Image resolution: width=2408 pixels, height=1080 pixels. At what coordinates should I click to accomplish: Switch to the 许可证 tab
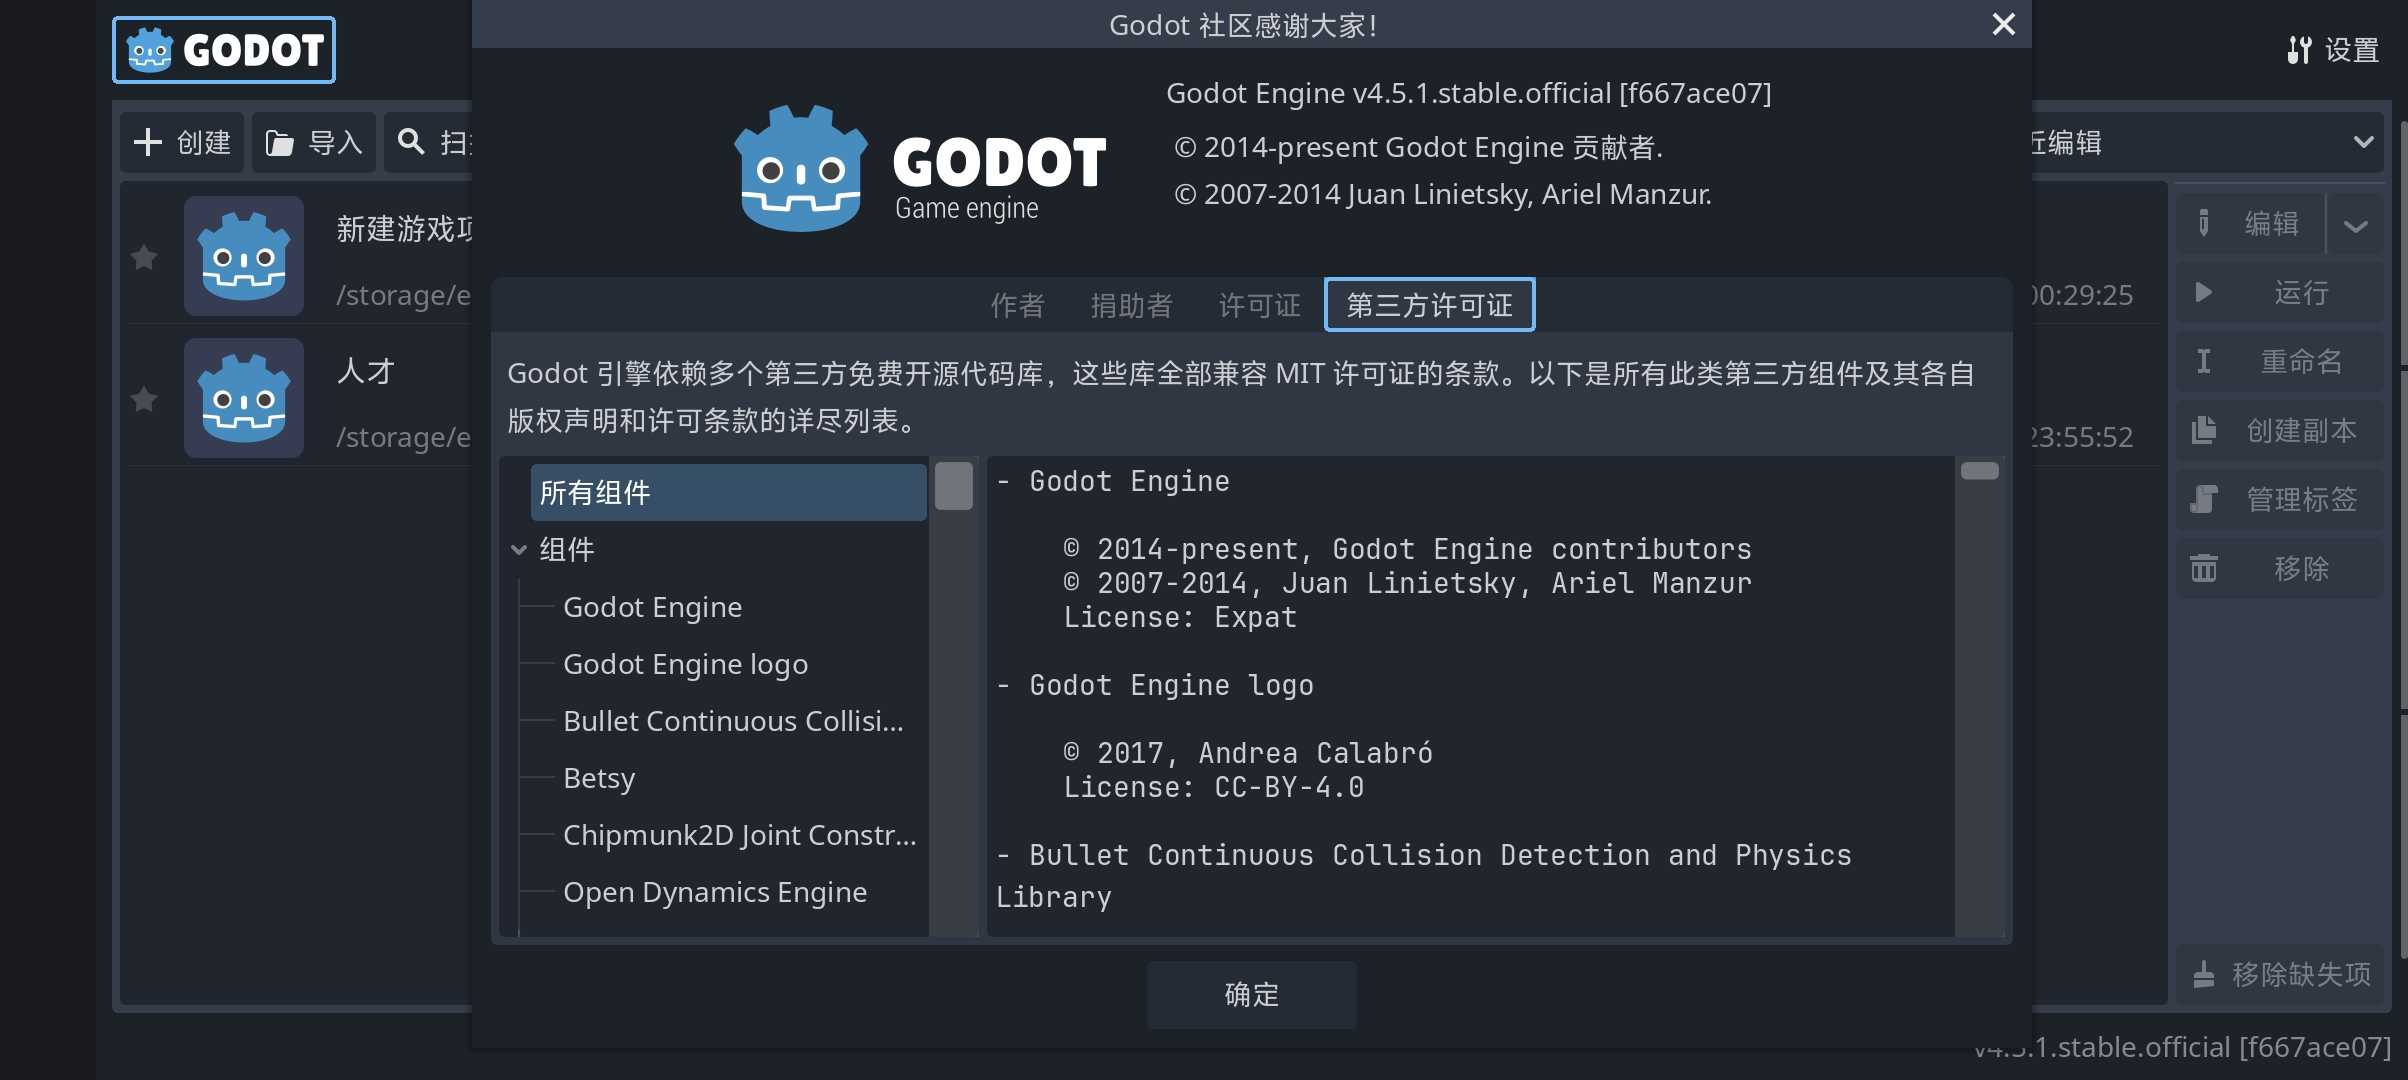click(x=1259, y=305)
